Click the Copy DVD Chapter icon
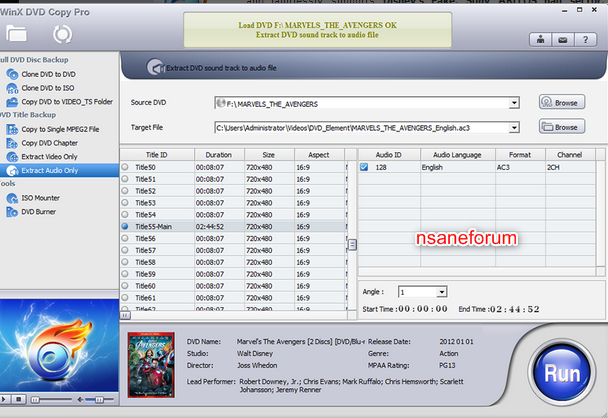 tap(12, 143)
